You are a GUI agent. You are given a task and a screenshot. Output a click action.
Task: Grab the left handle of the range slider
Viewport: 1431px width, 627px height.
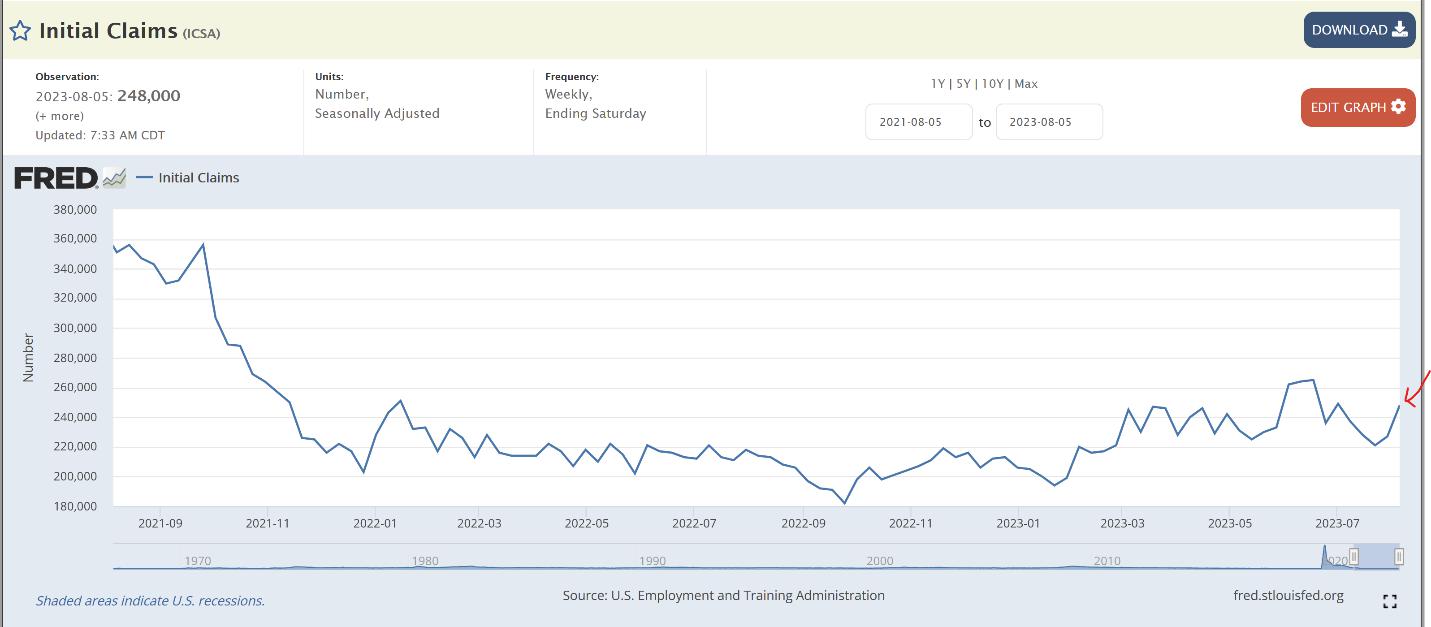tap(1354, 556)
